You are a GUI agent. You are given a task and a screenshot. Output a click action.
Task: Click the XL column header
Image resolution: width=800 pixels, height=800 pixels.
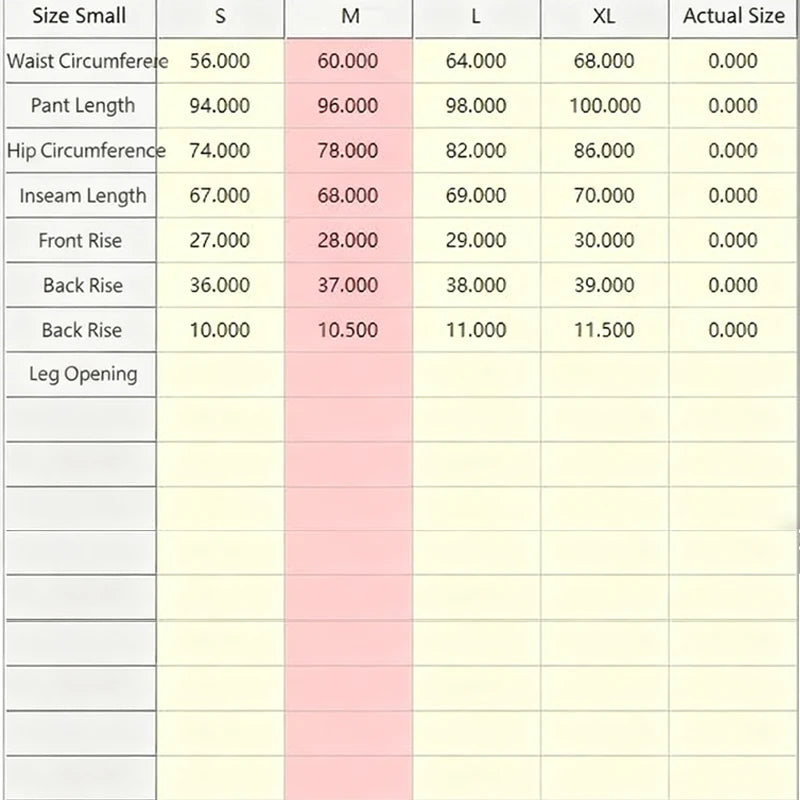605,18
